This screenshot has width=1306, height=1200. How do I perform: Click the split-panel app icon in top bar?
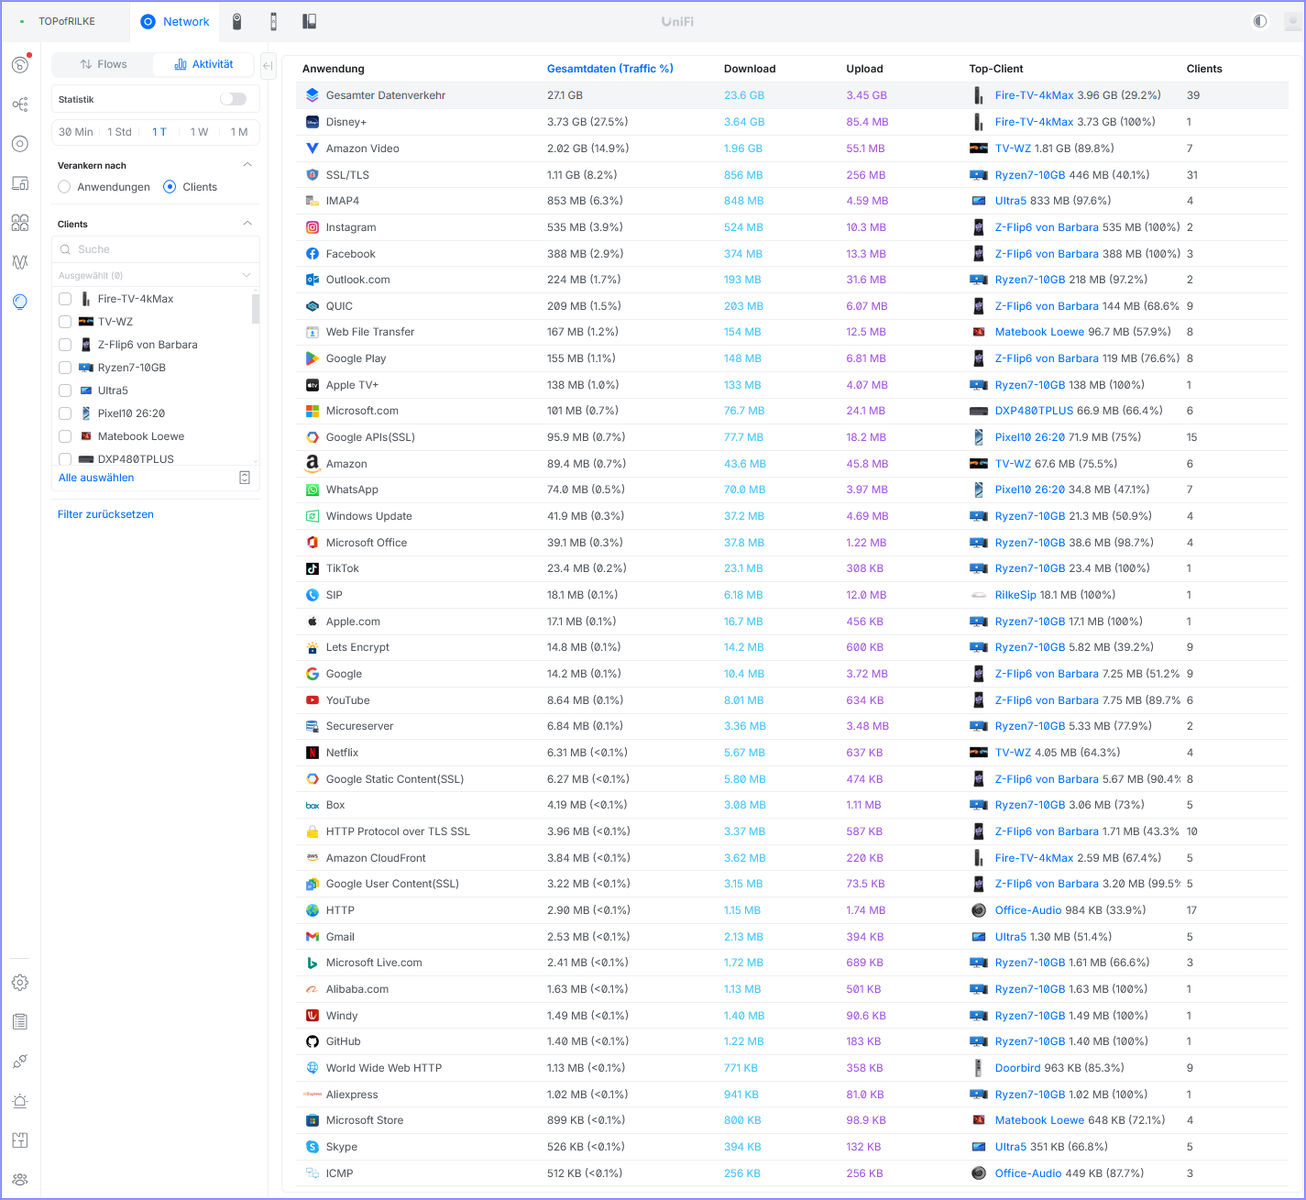pos(309,21)
